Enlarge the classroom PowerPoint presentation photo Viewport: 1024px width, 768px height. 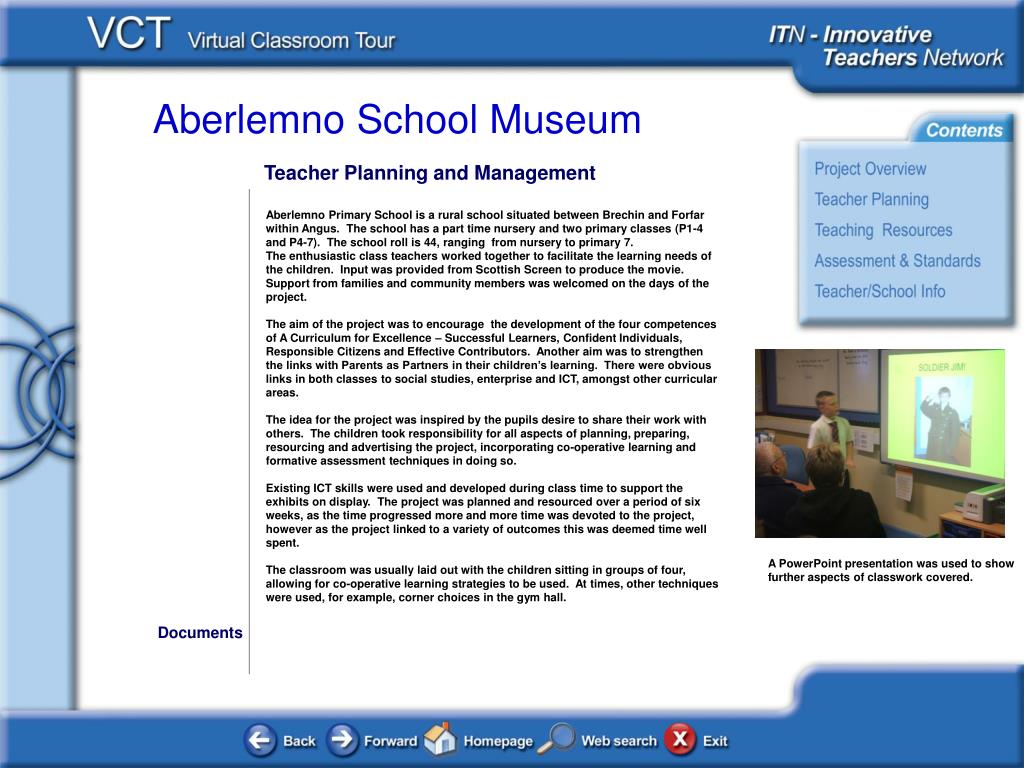click(880, 443)
